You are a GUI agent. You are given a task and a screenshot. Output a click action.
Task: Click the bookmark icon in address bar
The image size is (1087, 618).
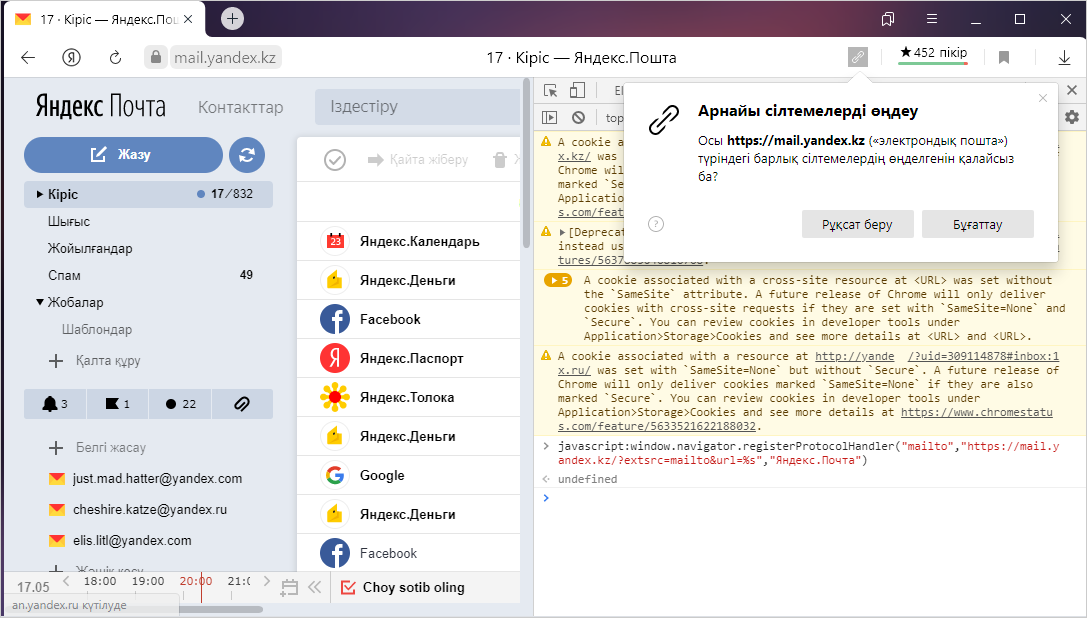[x=1004, y=57]
